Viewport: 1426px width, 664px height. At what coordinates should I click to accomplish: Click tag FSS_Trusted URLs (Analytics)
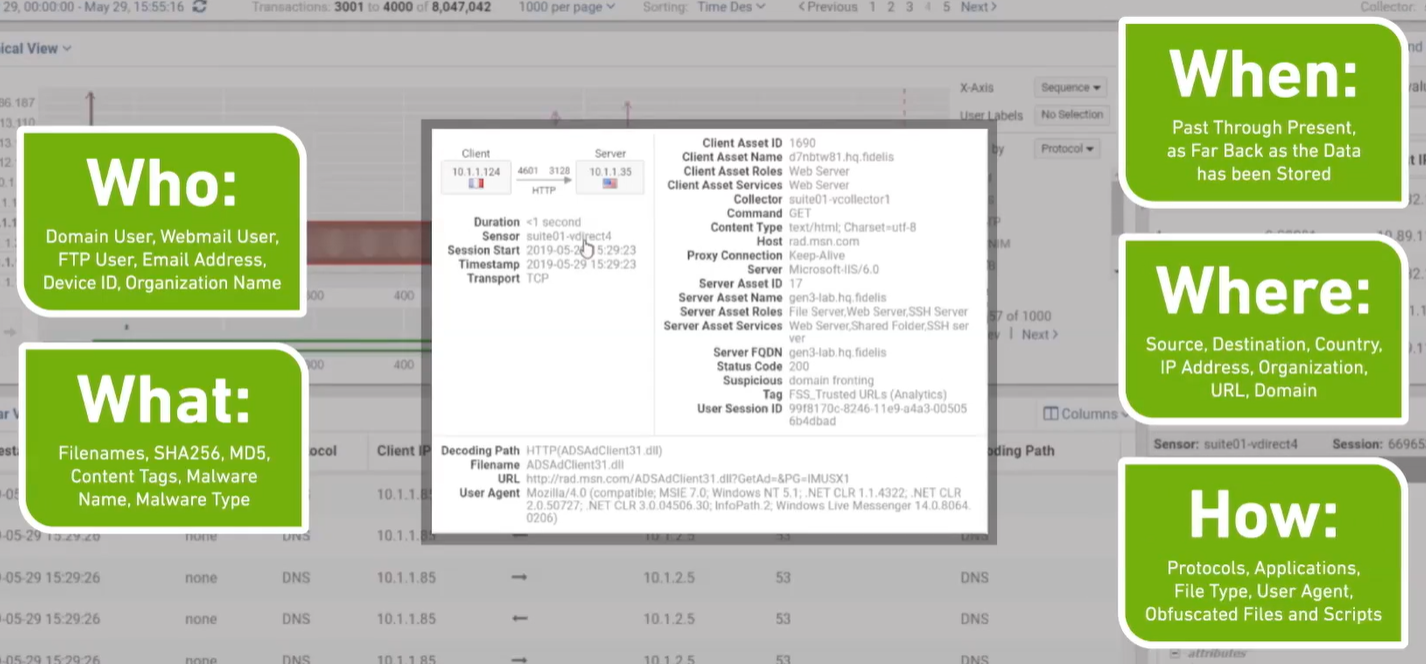867,395
